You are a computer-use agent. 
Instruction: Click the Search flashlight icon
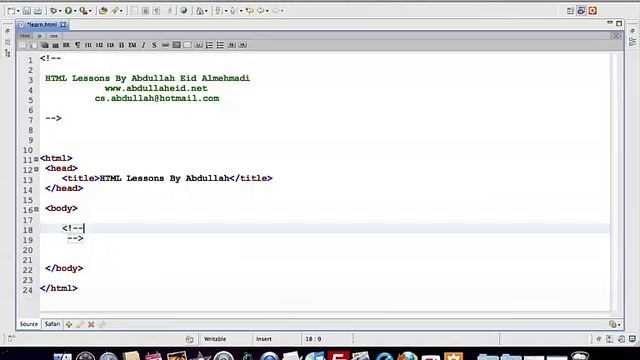tap(115, 11)
